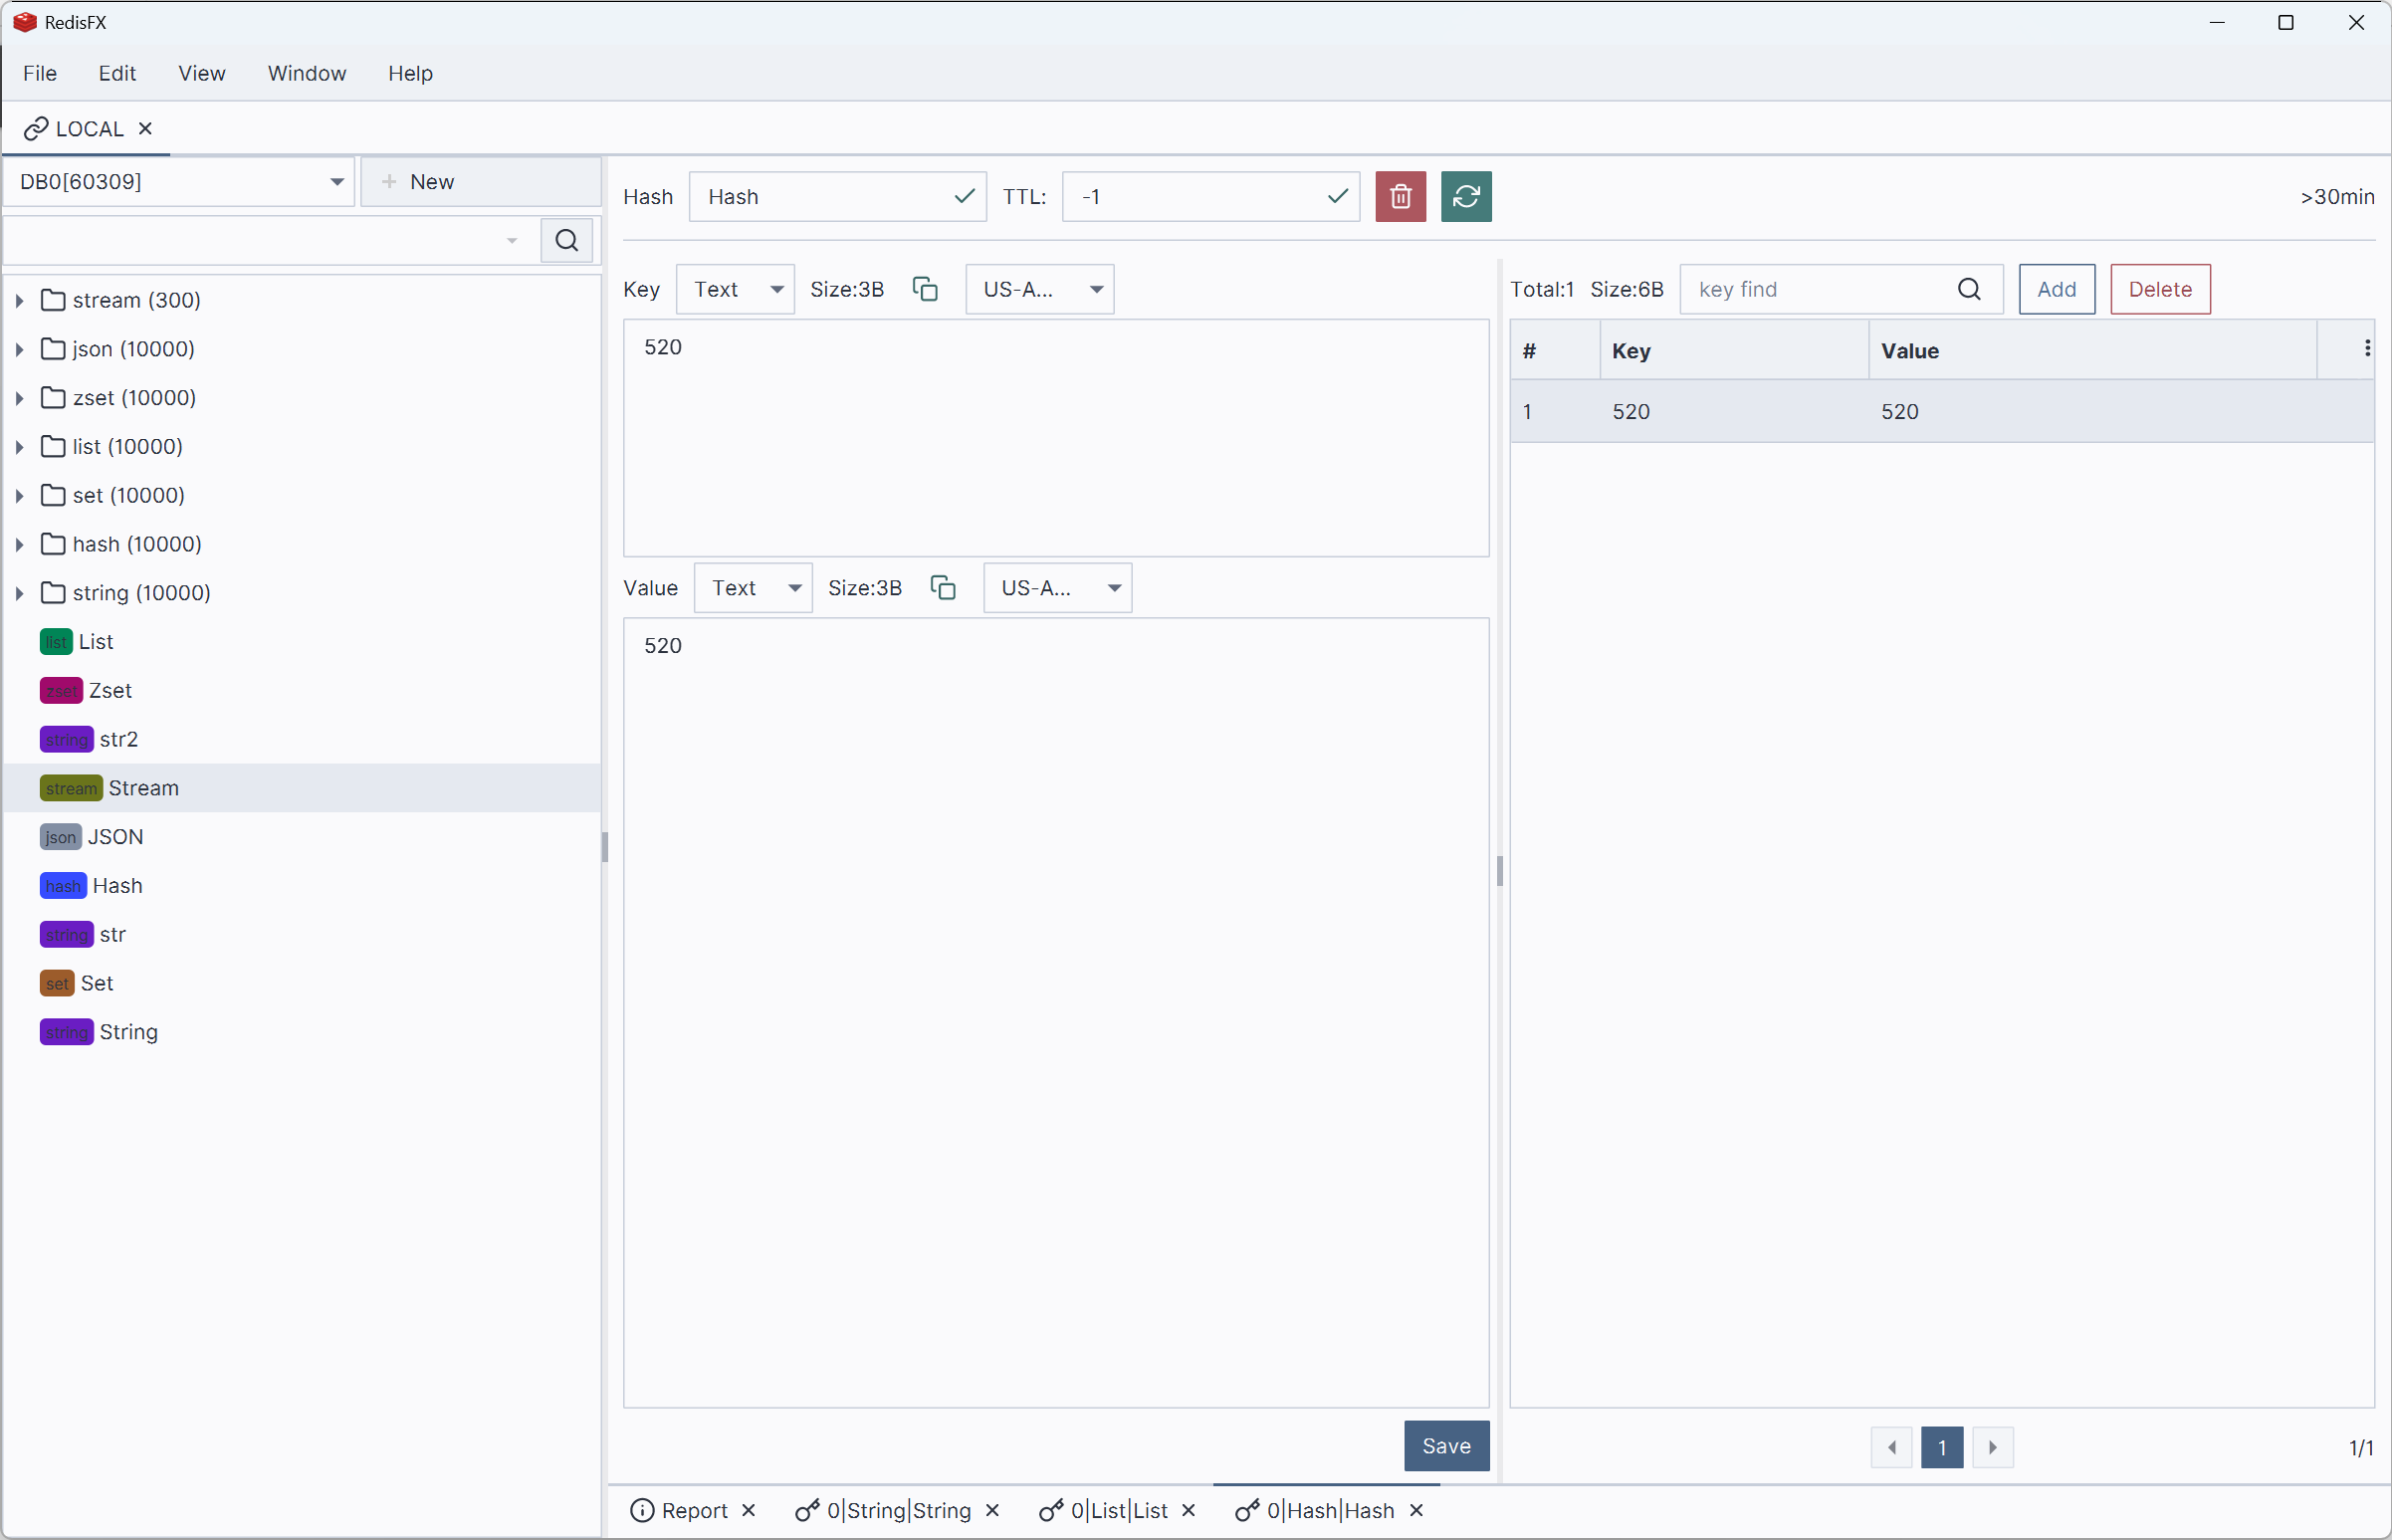The height and width of the screenshot is (1540, 2392).
Task: Delete the current hash key via trash icon
Action: (x=1399, y=197)
